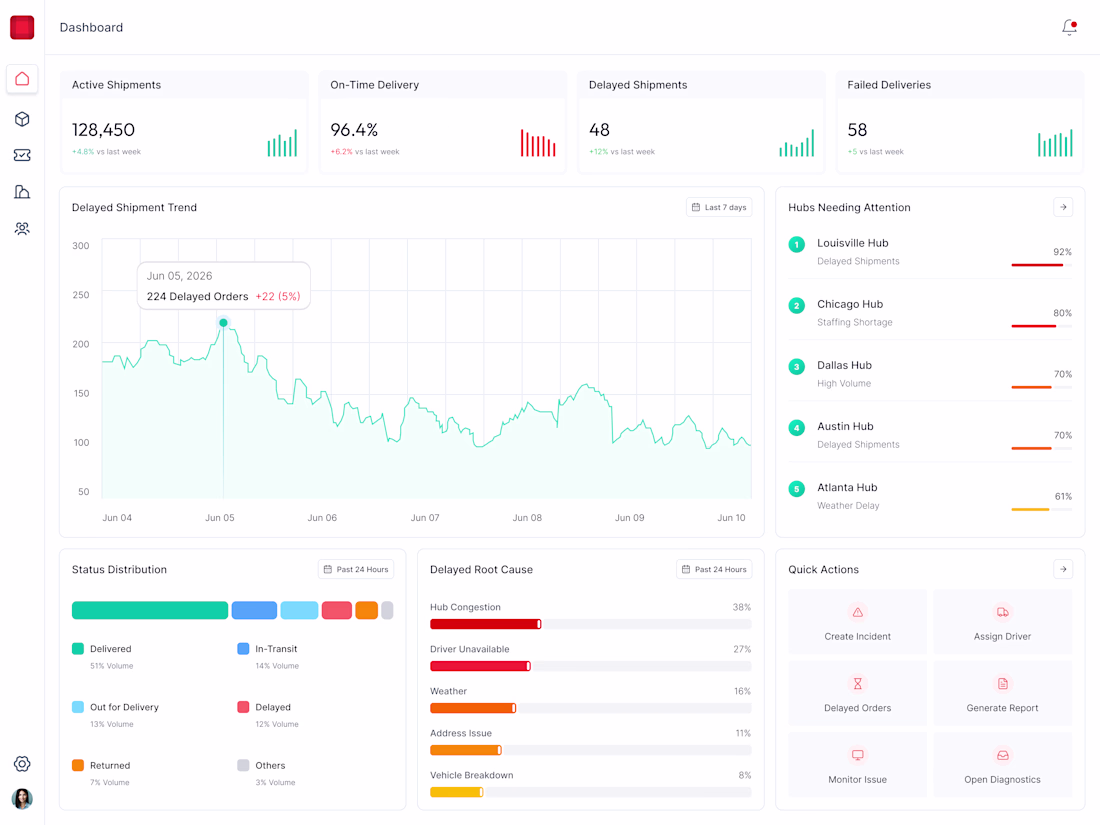
Task: Click the Jun 08 axis label
Action: [527, 518]
